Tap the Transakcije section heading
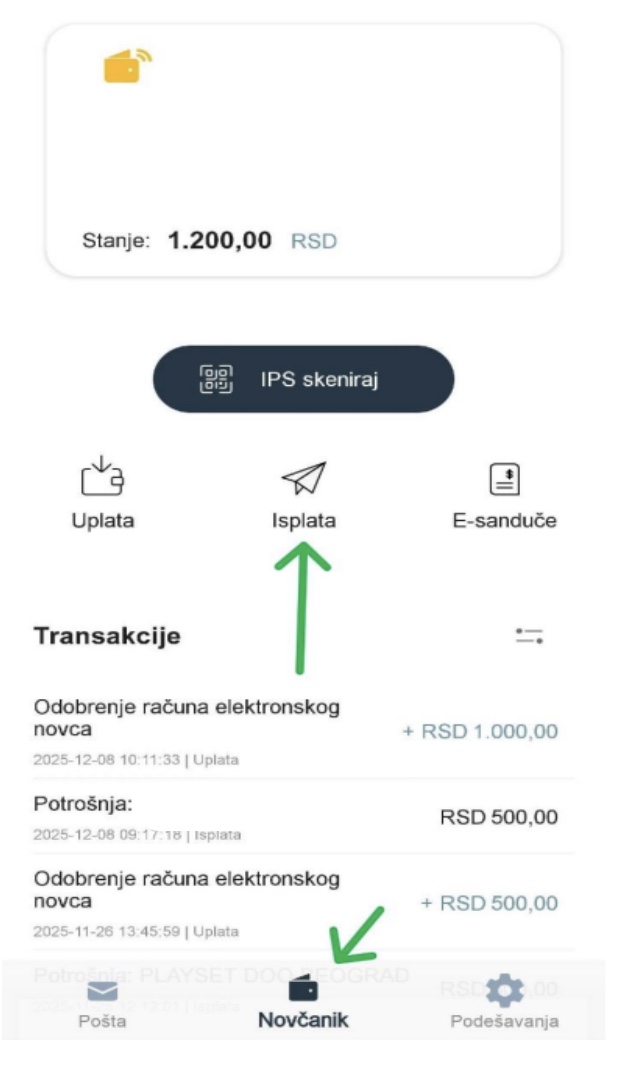Viewport: 638px width, 1066px height. [107, 636]
